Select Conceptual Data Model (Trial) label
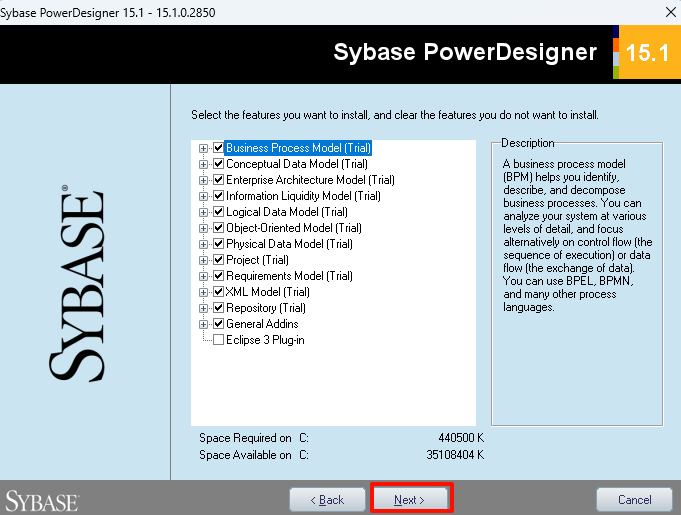Image resolution: width=681 pixels, height=515 pixels. click(297, 164)
